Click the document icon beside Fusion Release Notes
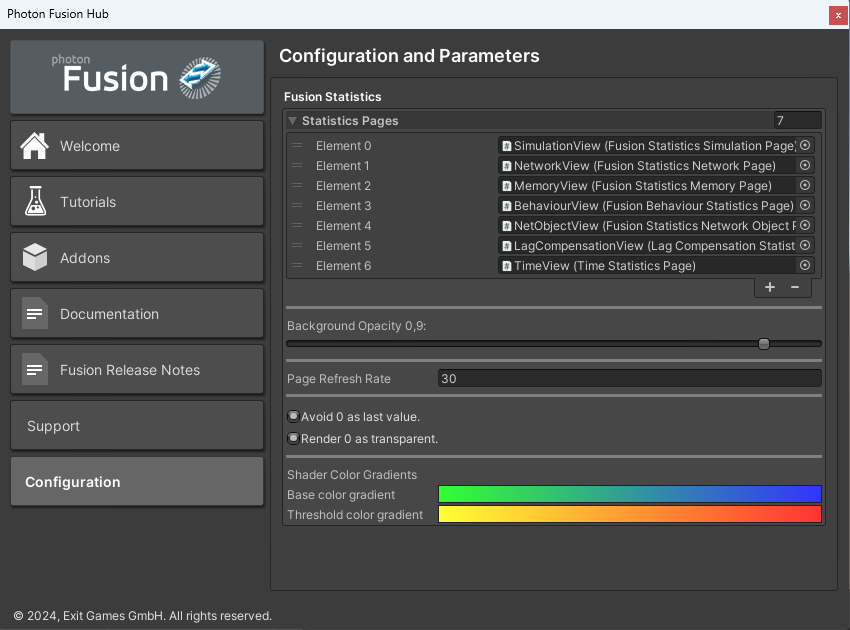 click(x=35, y=369)
